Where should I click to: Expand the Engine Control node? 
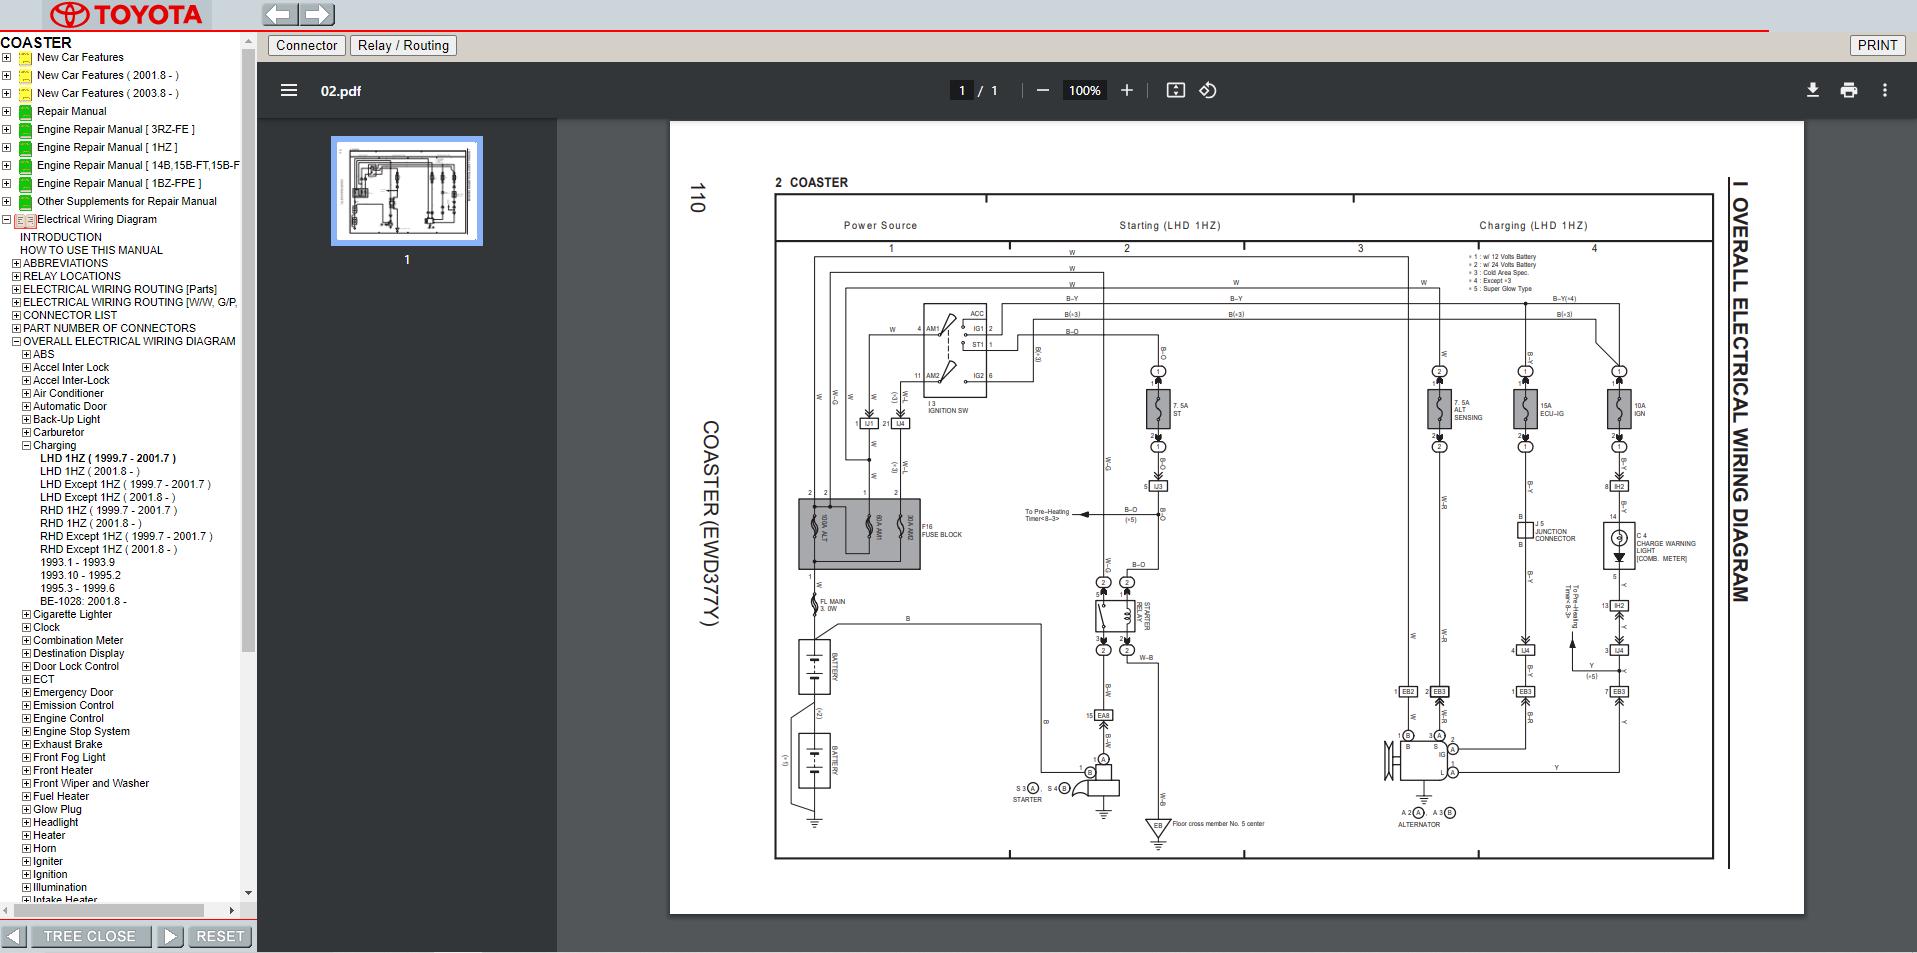point(27,719)
